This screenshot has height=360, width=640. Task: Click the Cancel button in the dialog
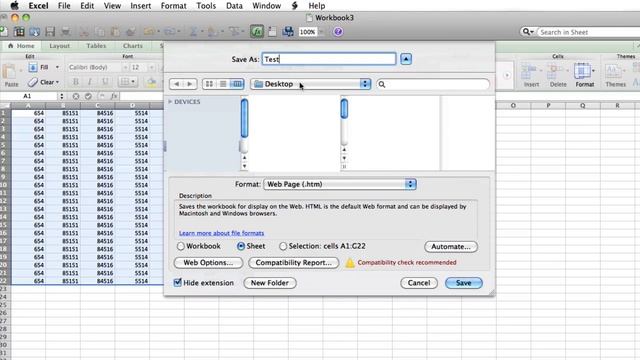[x=419, y=283]
